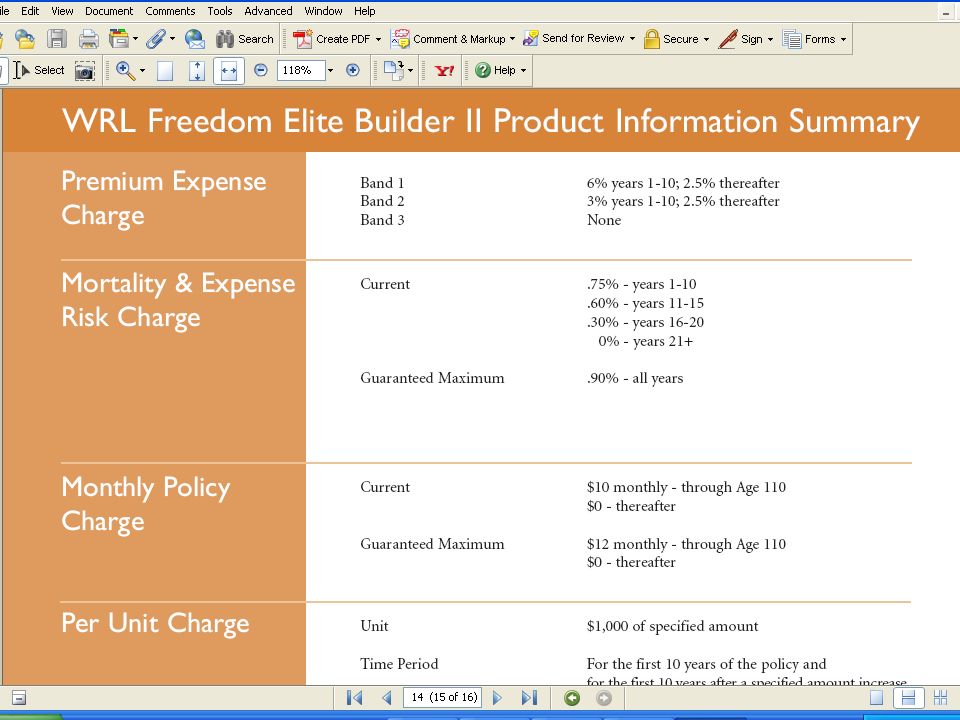Go to the first page

354,697
